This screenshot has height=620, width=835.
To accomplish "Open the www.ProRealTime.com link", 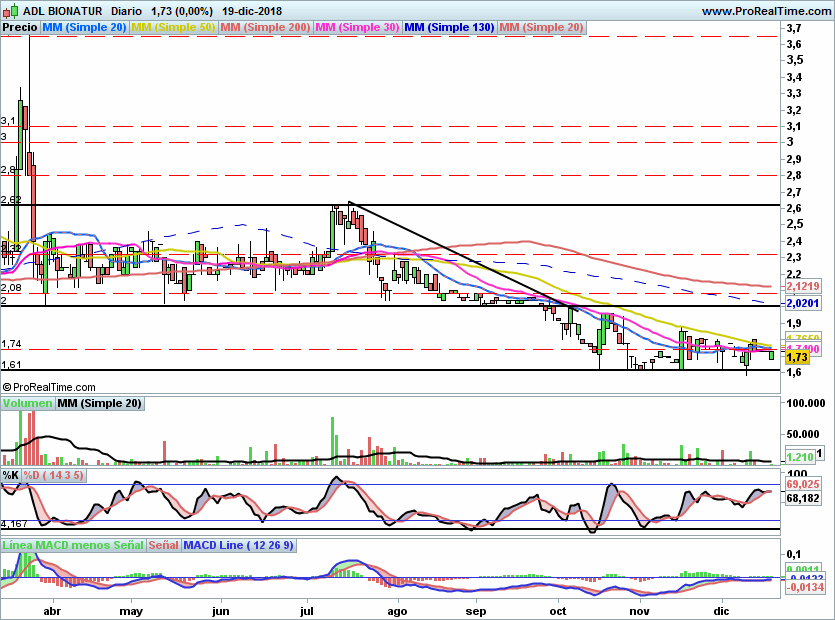I will click(x=766, y=11).
